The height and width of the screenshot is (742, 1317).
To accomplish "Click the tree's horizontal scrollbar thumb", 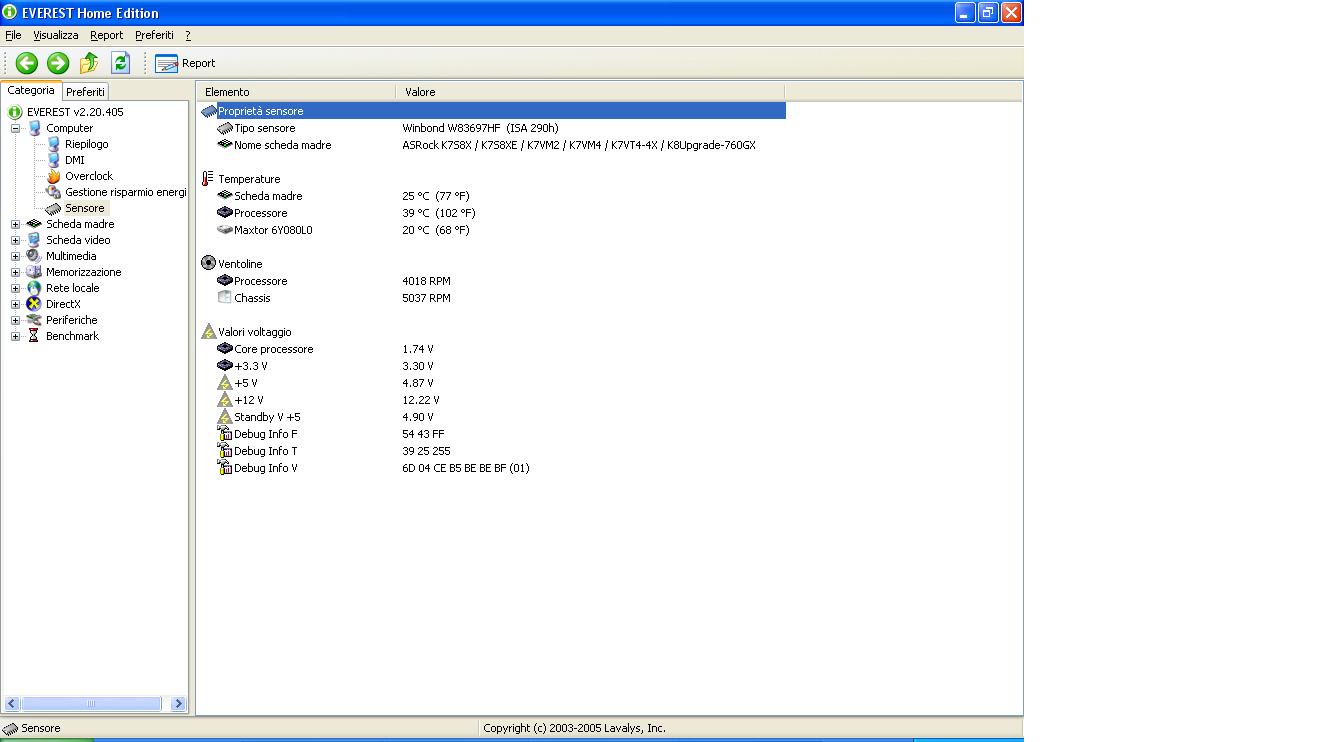I will (91, 704).
